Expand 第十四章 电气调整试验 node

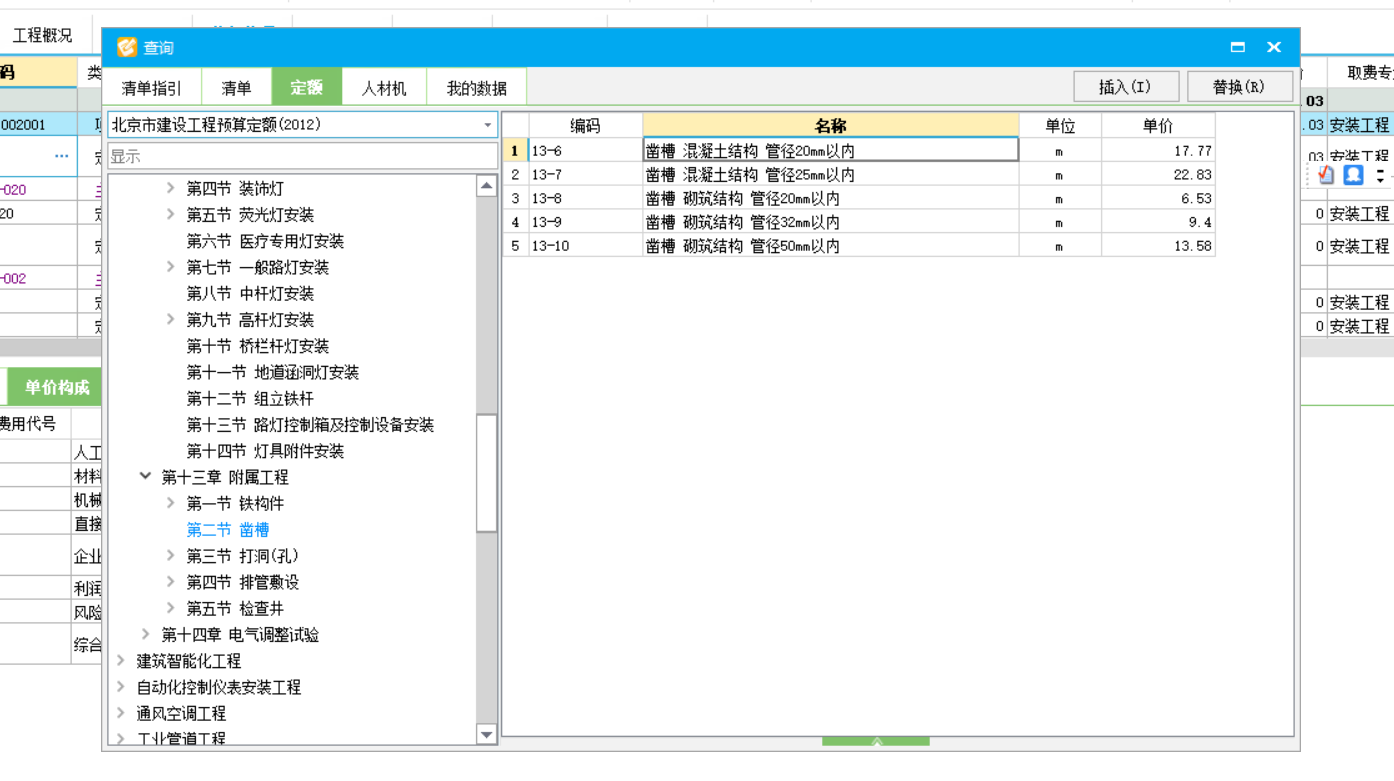pyautogui.click(x=145, y=634)
